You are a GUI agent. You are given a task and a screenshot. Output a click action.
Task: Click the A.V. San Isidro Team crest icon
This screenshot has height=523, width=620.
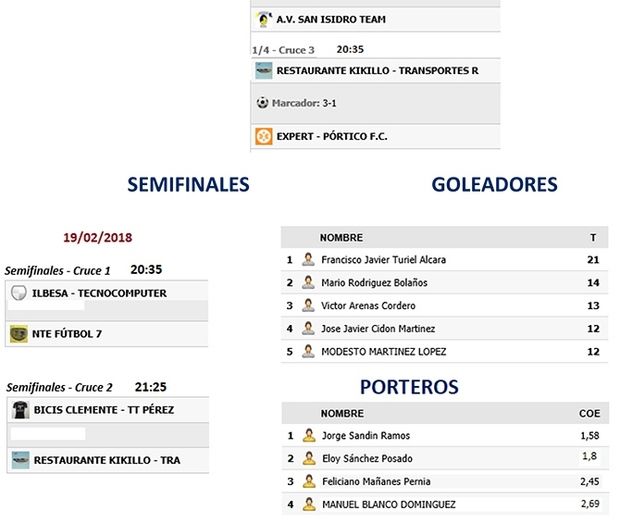pos(263,19)
